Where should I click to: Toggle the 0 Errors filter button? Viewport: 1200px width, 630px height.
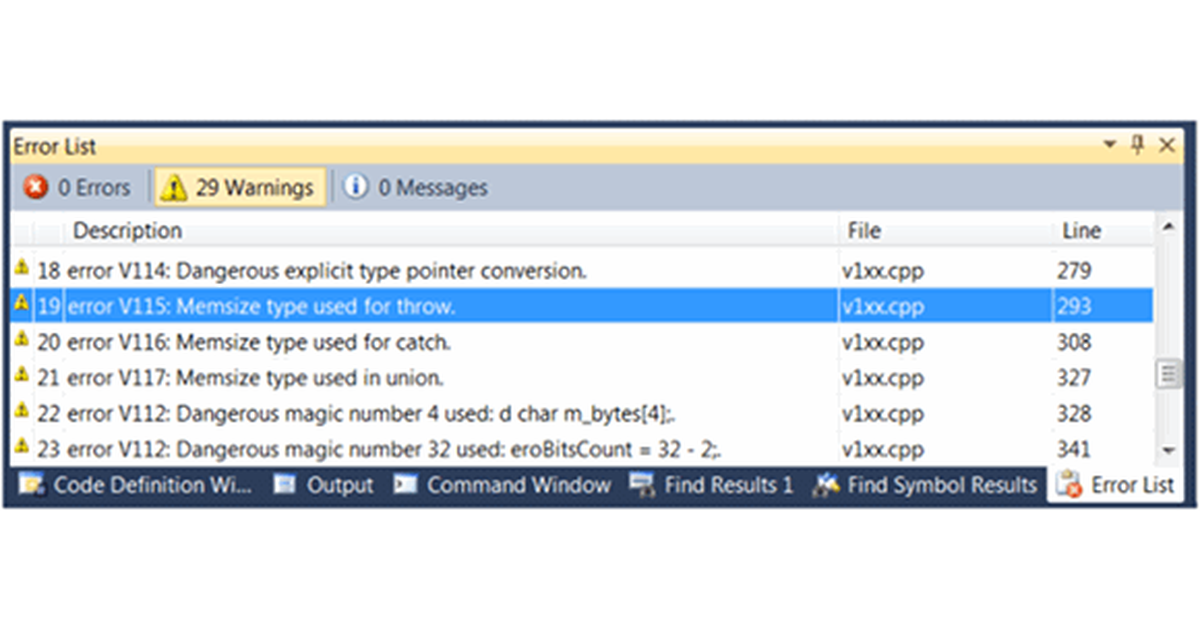point(78,188)
